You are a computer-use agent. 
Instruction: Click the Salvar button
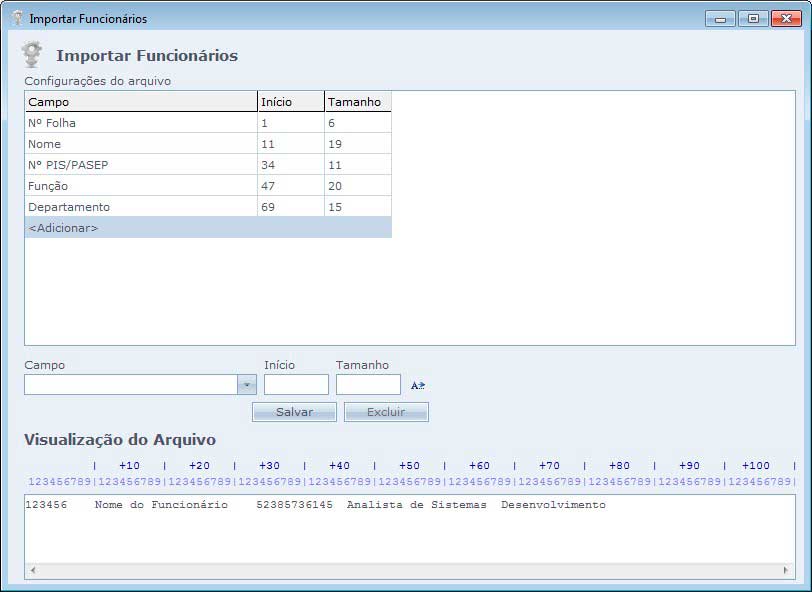coord(294,412)
